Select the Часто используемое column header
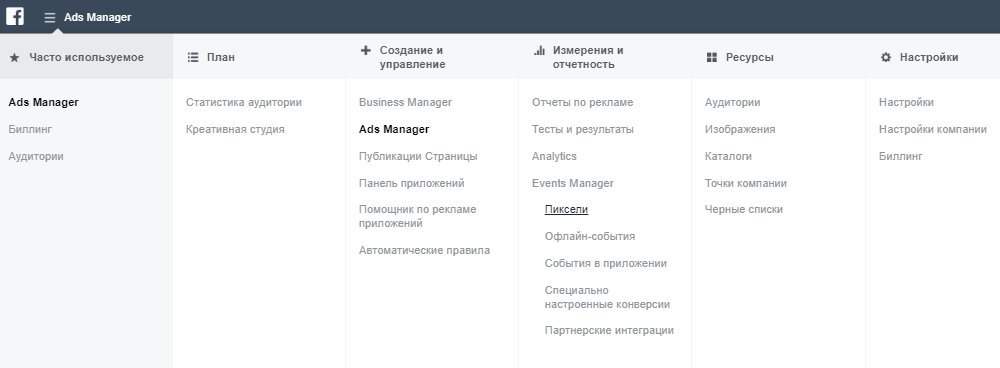 (x=86, y=57)
